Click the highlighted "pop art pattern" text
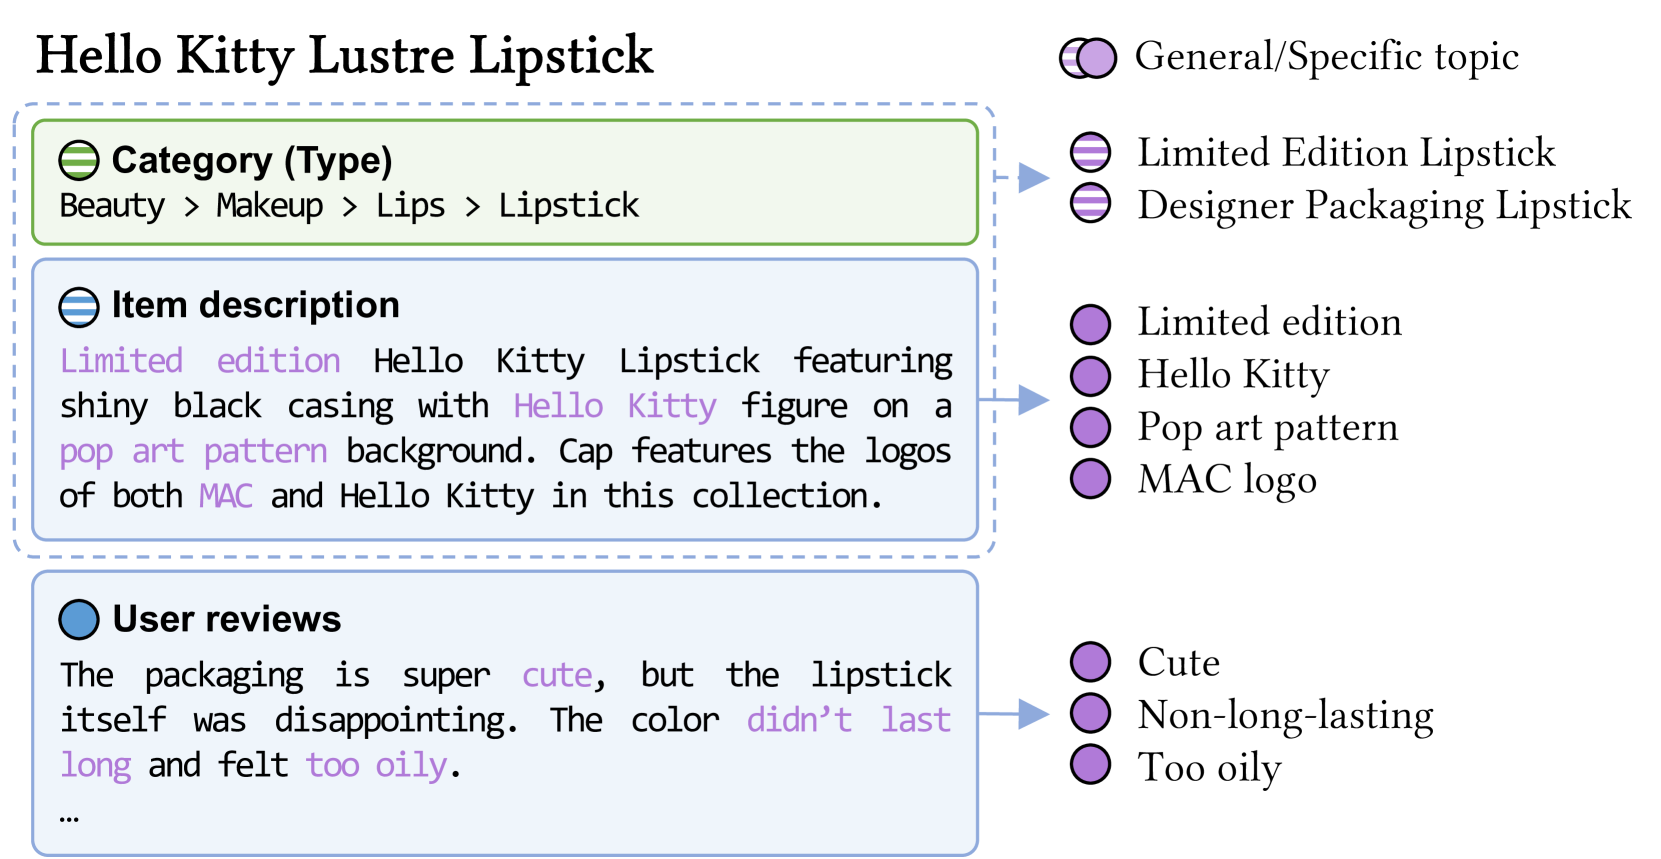The width and height of the screenshot is (1661, 859). tap(193, 451)
